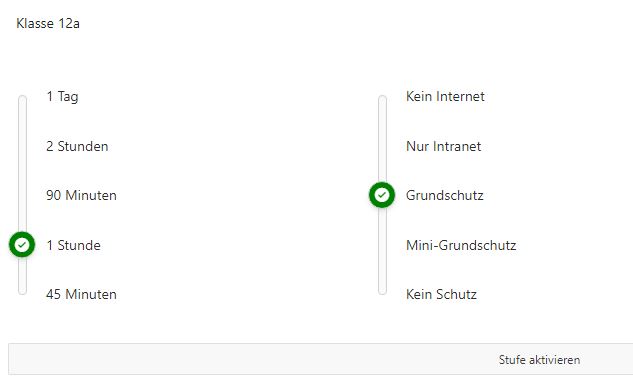Choose the Nur Intranet protection level
Viewport: 633px width, 385px height.
(x=443, y=146)
